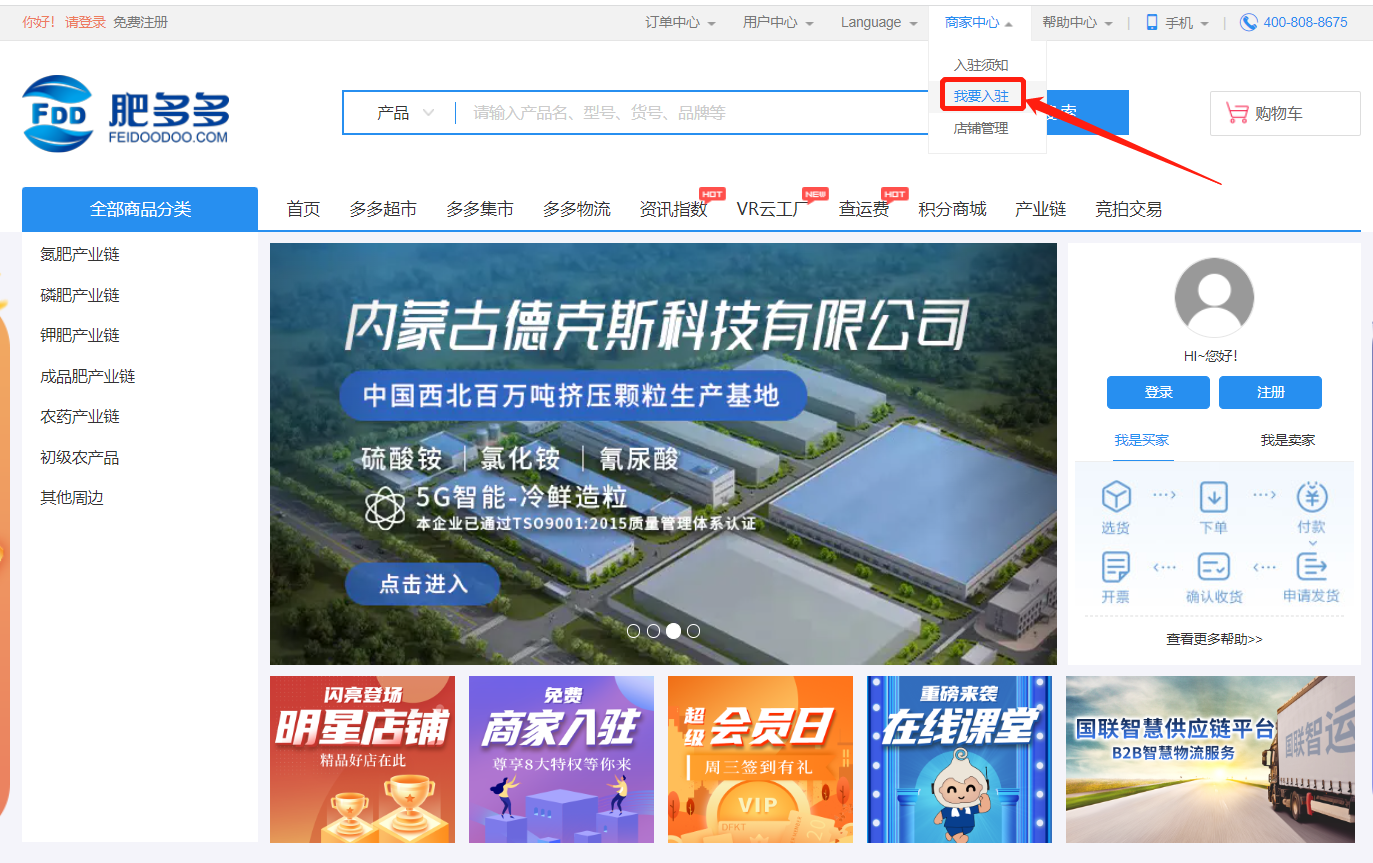Open 查运费 navigation item
The height and width of the screenshot is (863, 1373).
click(864, 209)
